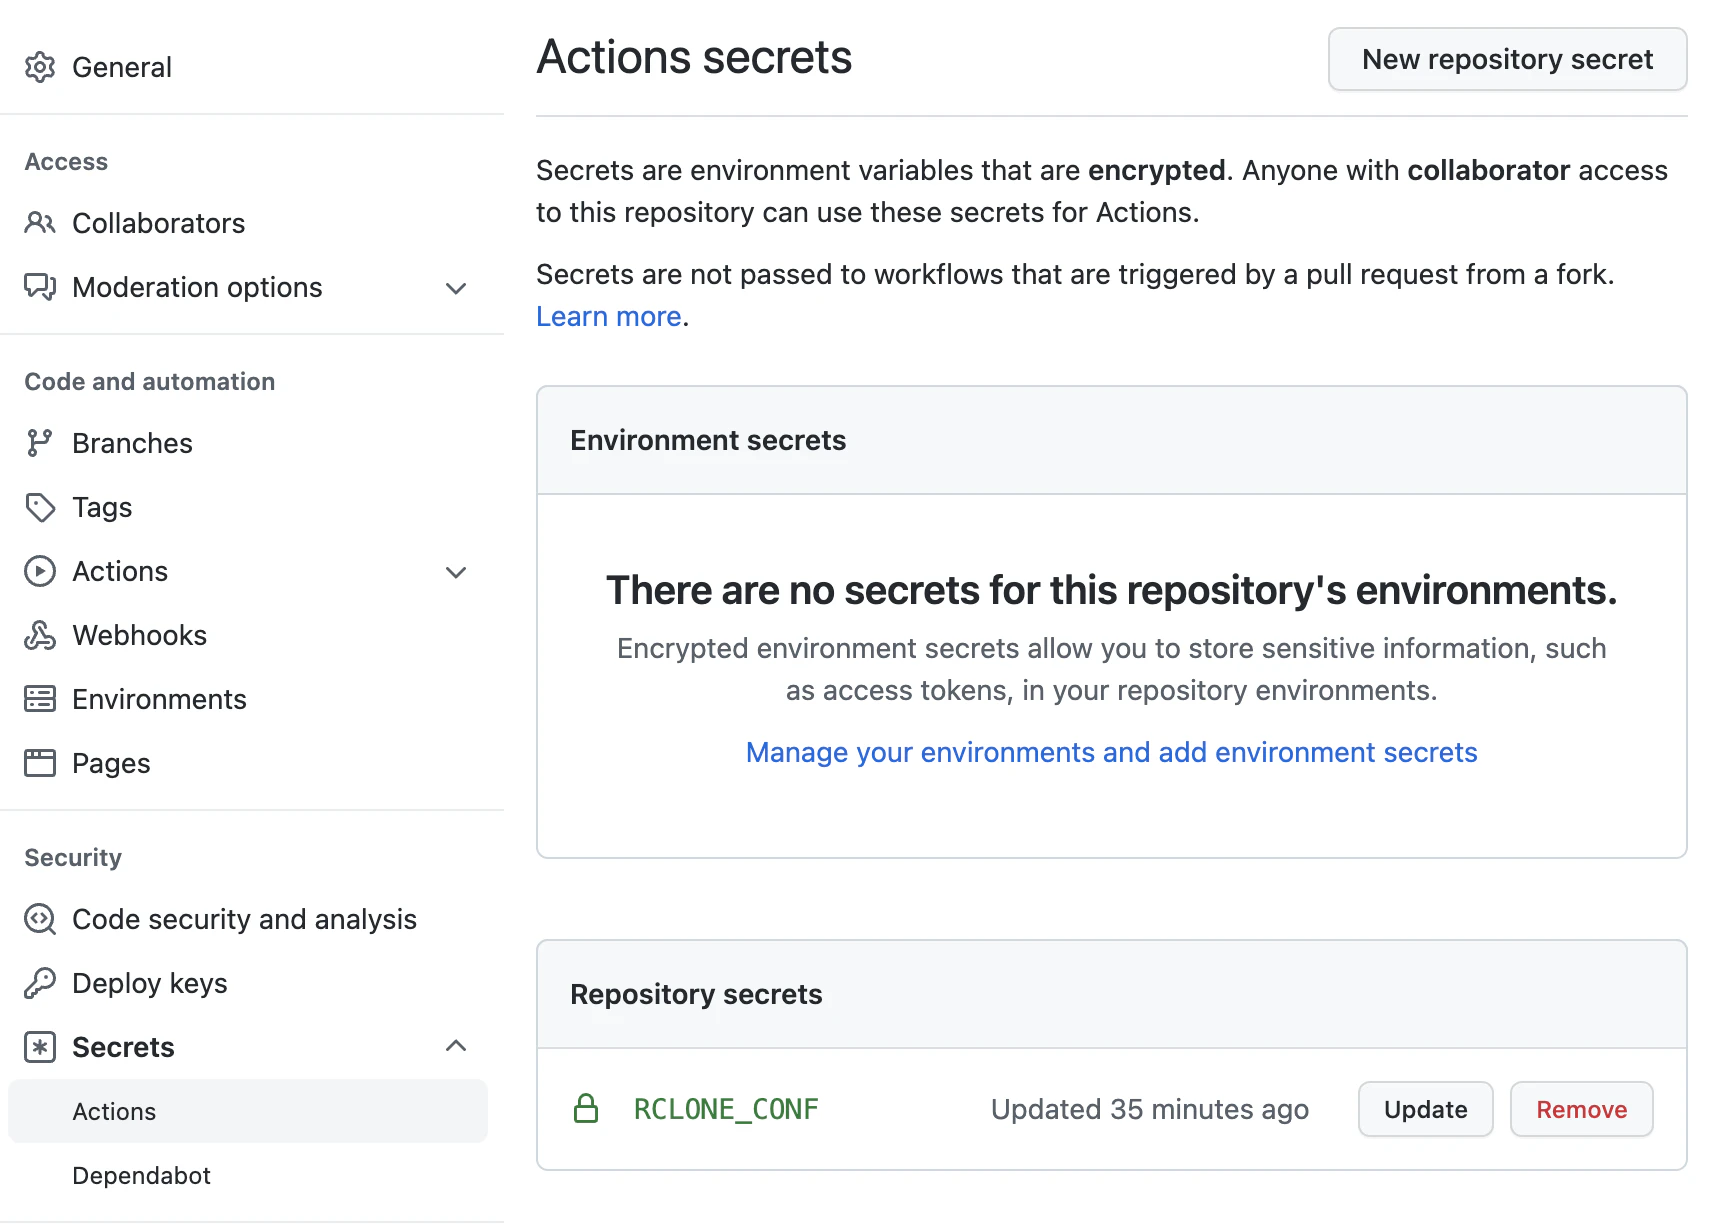Click the Webhooks icon in sidebar
1718x1232 pixels.
pyautogui.click(x=40, y=635)
